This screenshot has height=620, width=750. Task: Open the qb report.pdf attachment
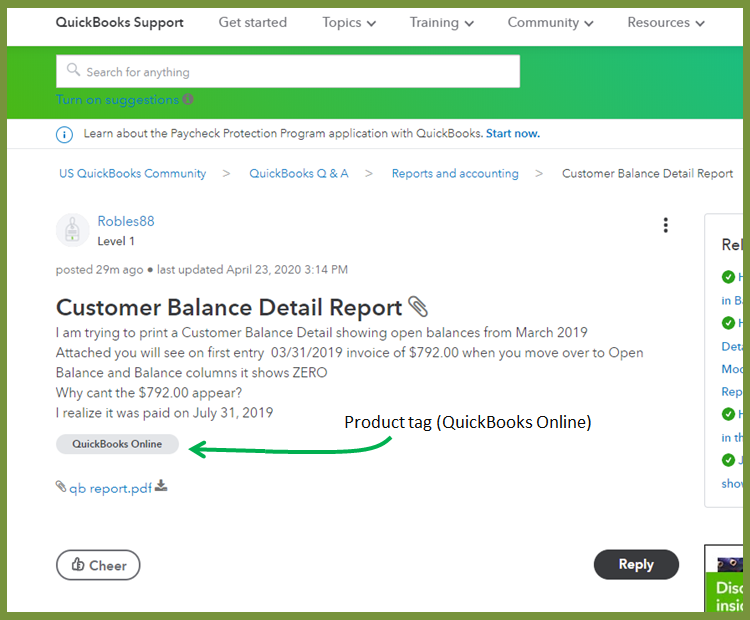click(110, 488)
